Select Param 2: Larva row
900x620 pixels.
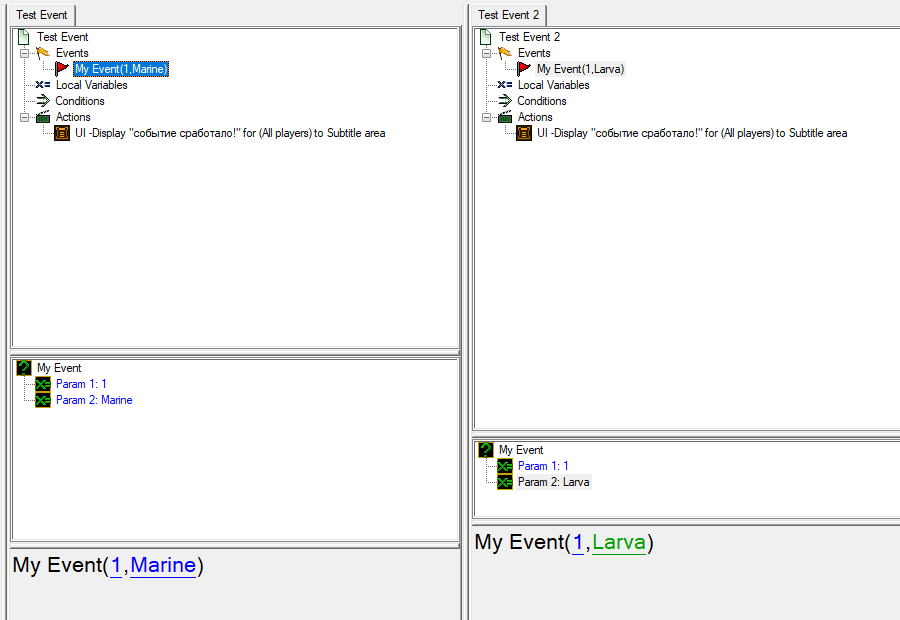coord(554,482)
